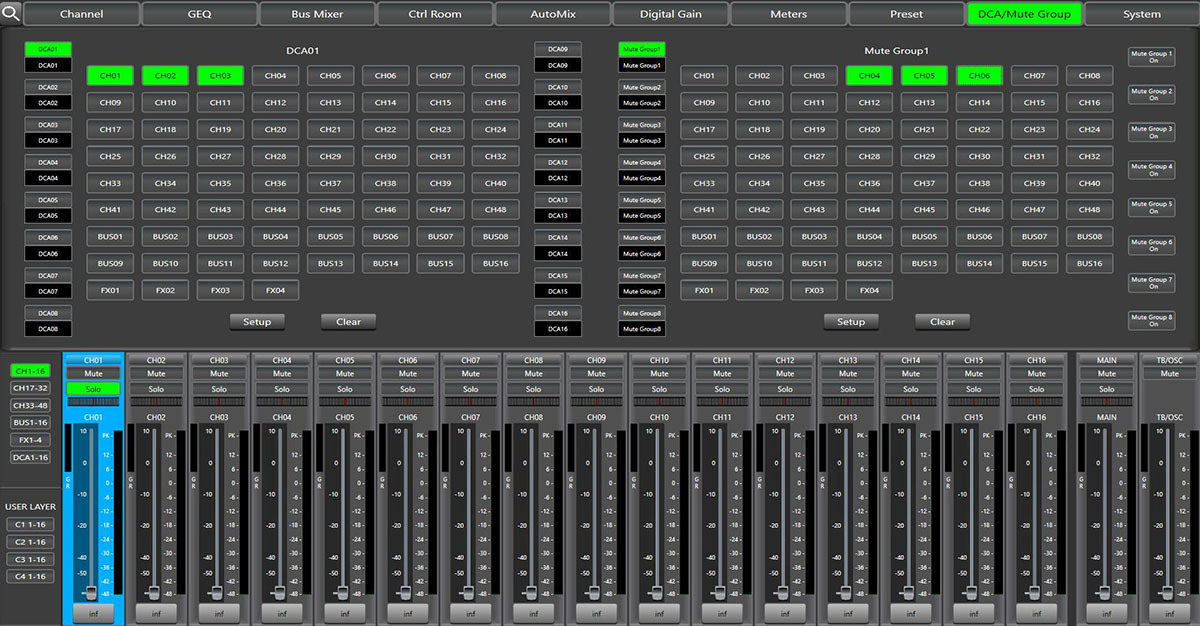Click the CH08 fader handle
Viewport: 1200px width, 626px height.
[x=533, y=592]
